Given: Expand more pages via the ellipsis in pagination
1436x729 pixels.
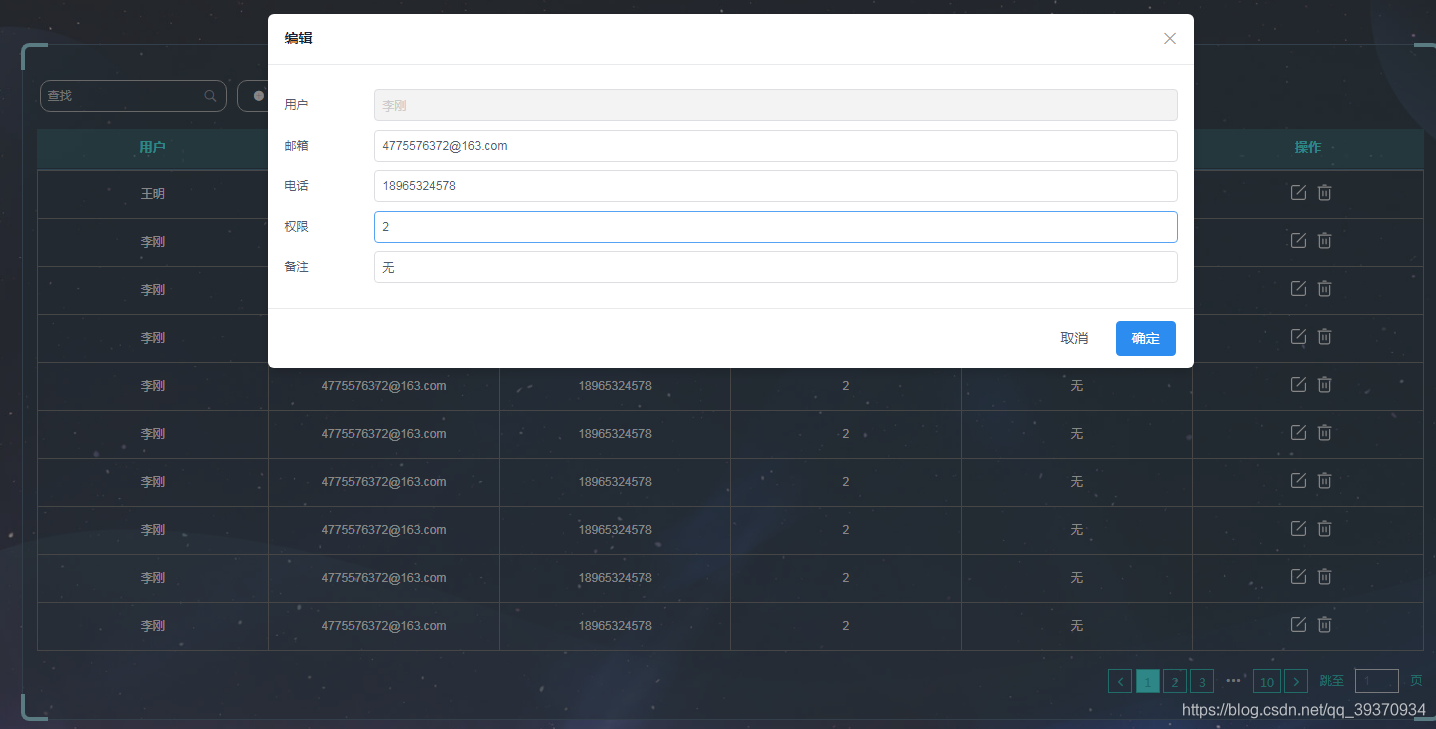Looking at the screenshot, I should click(1233, 681).
